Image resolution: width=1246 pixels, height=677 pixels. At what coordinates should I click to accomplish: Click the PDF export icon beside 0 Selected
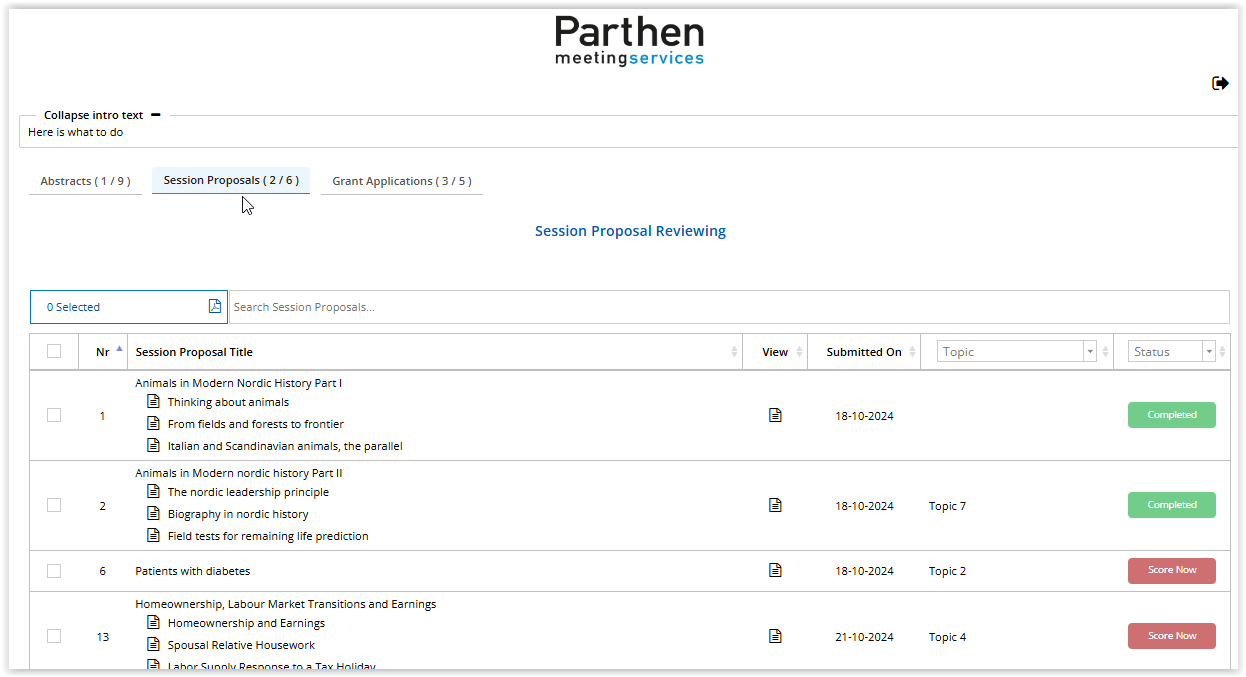(x=215, y=307)
